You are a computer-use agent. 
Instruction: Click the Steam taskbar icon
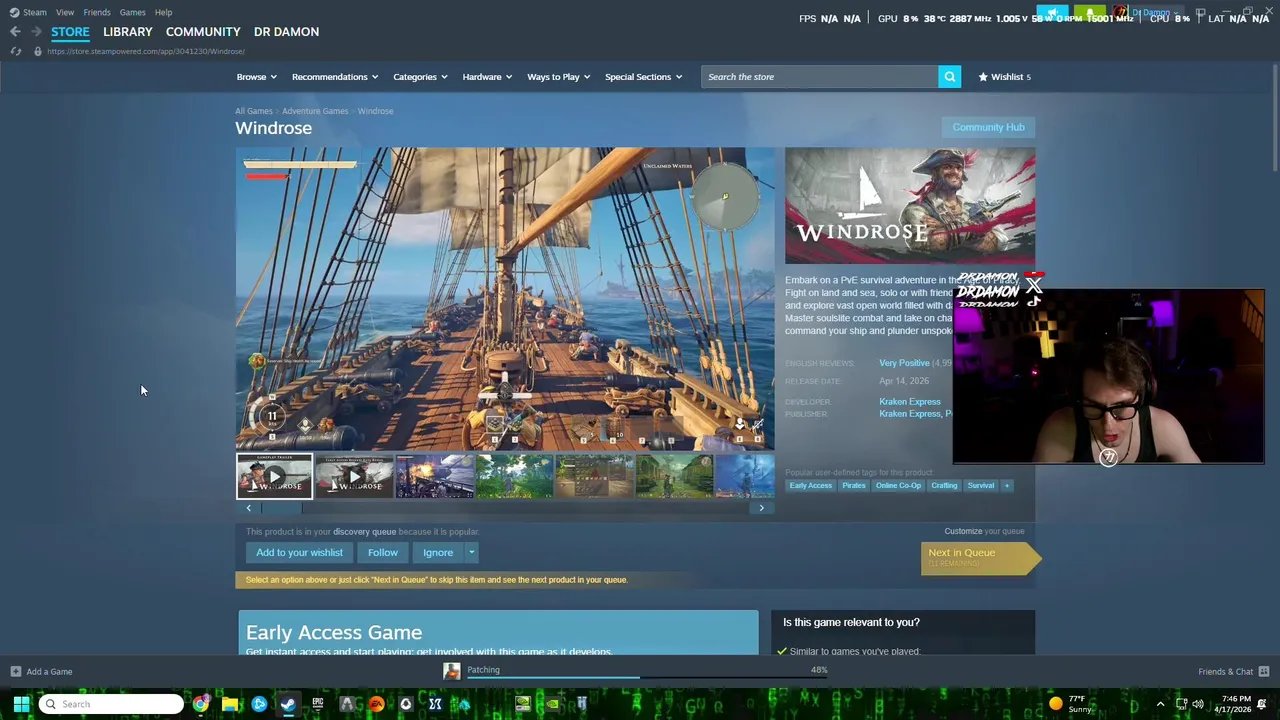coord(288,704)
